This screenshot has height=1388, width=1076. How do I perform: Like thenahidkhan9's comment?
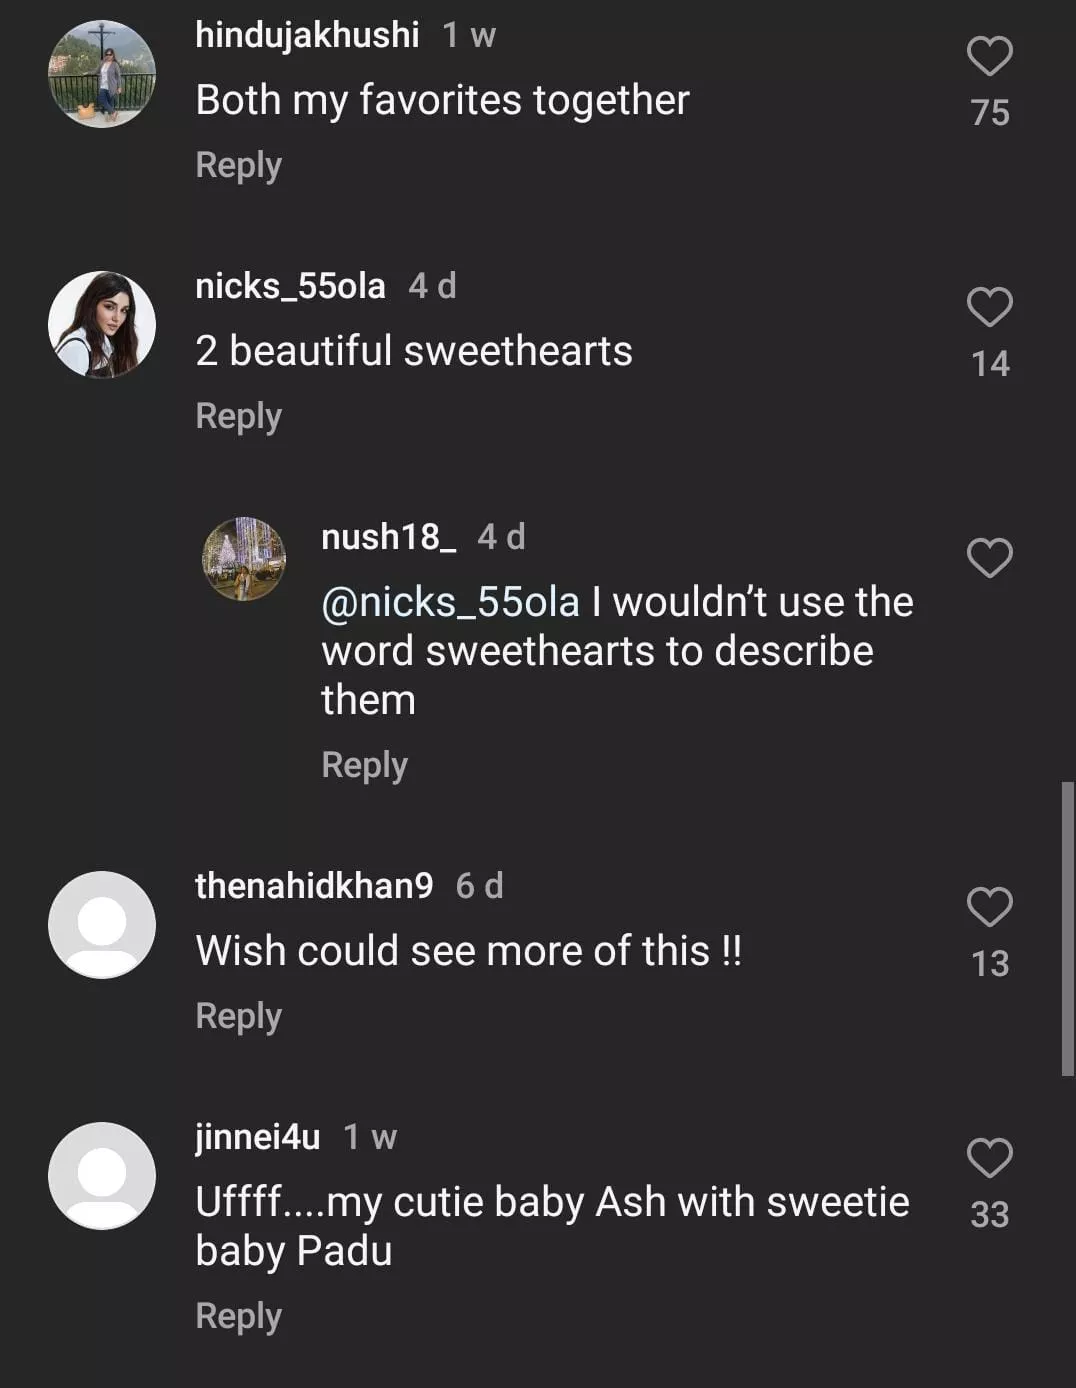[x=989, y=907]
